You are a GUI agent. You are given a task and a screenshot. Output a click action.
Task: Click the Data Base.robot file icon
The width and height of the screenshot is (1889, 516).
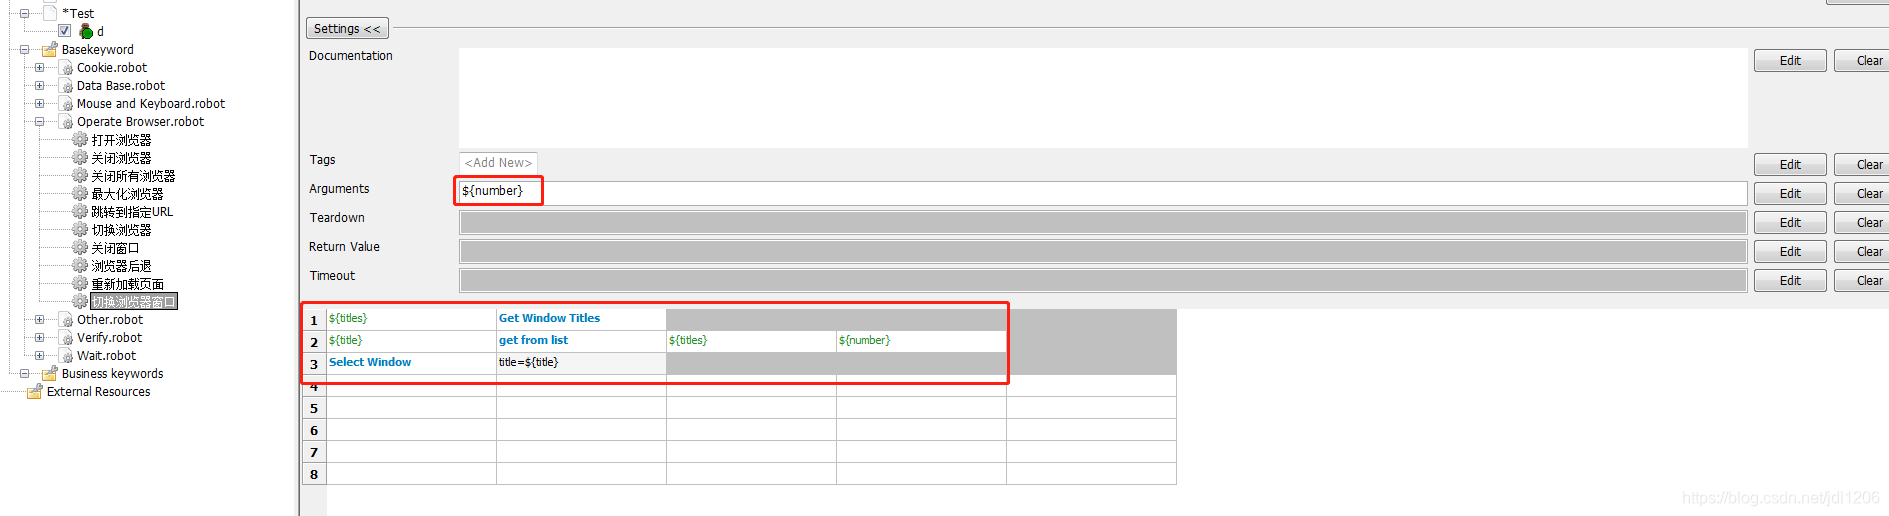(x=66, y=86)
